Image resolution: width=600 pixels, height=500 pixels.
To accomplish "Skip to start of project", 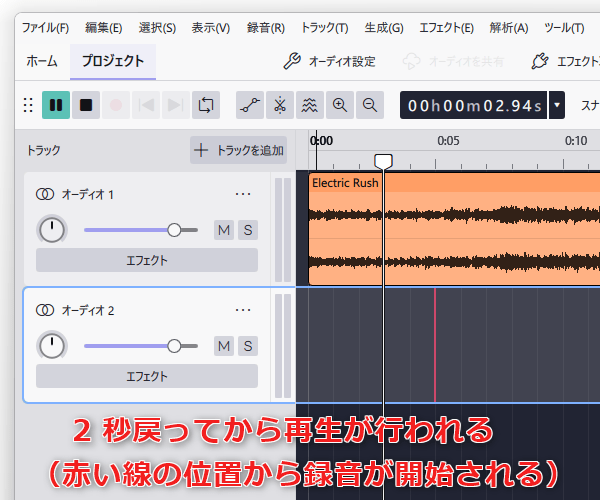I will (146, 105).
